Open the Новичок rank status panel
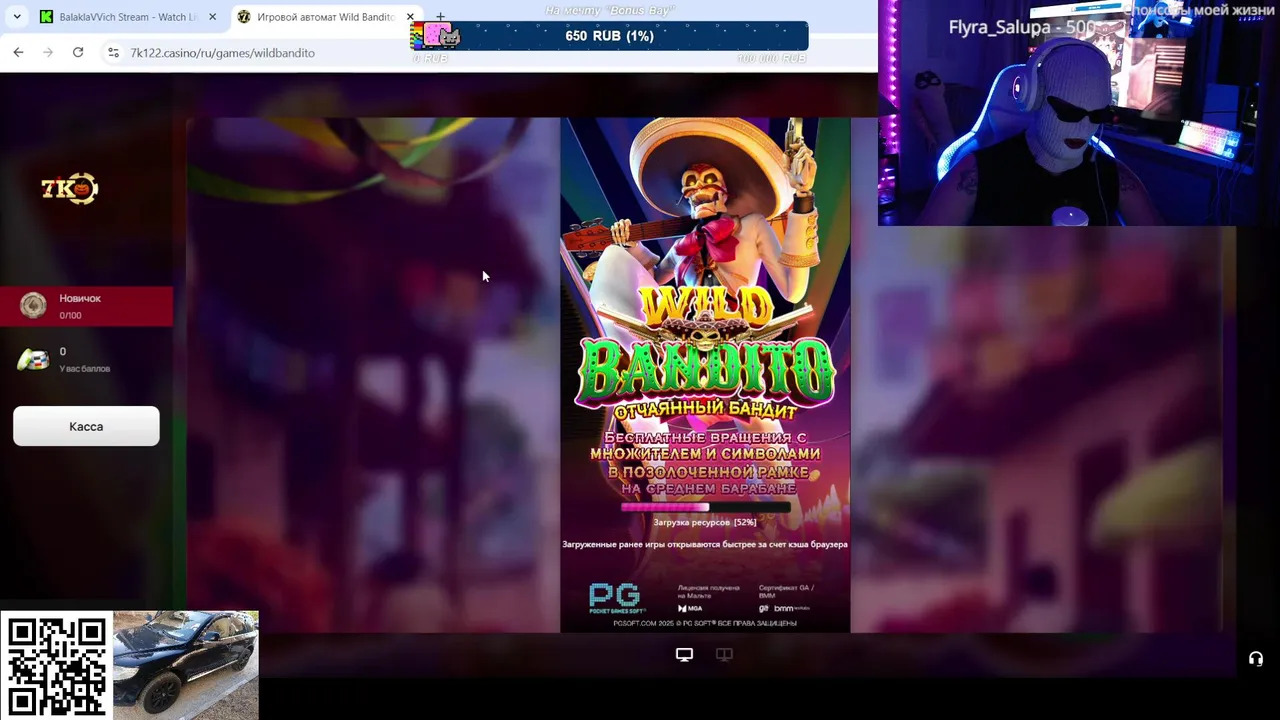1280x720 pixels. coord(86,306)
